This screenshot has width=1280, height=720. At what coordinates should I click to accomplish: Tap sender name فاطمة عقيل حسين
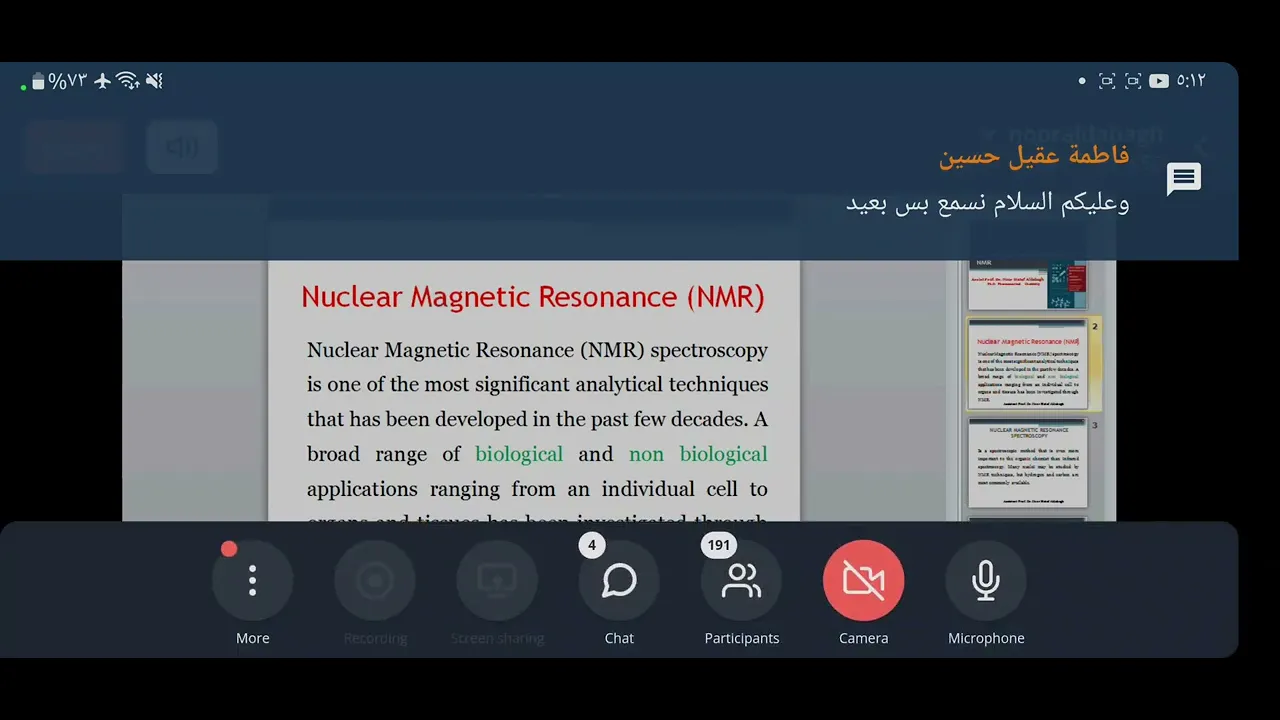1034,156
